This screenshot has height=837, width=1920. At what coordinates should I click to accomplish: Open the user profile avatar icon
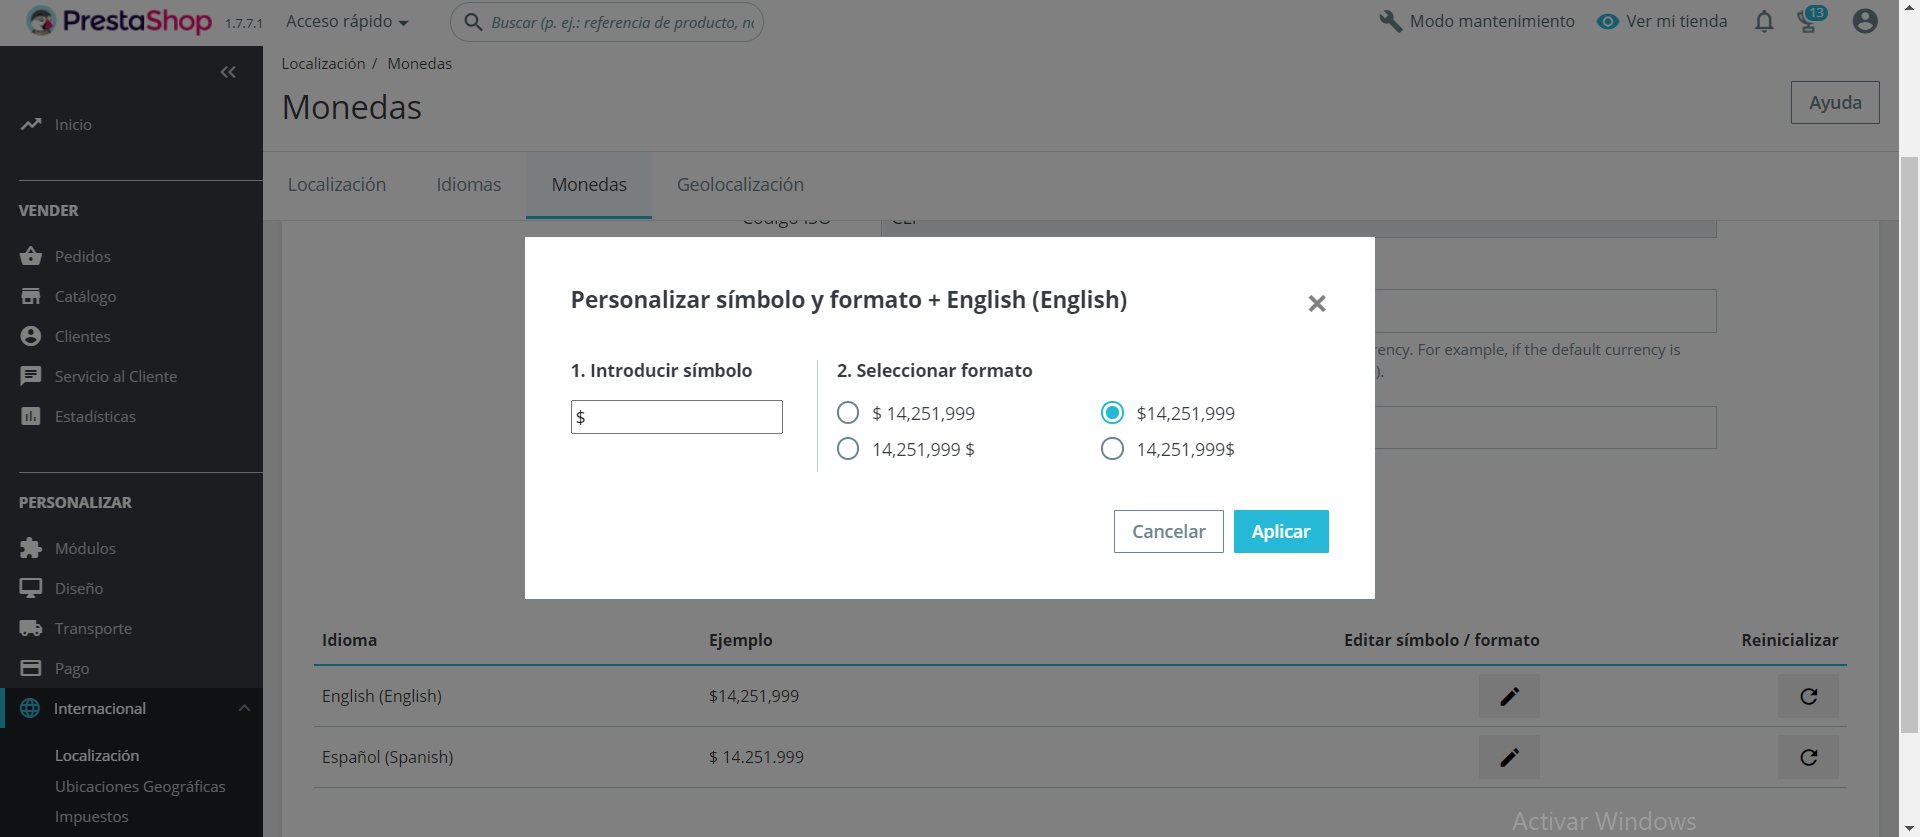tap(1865, 21)
